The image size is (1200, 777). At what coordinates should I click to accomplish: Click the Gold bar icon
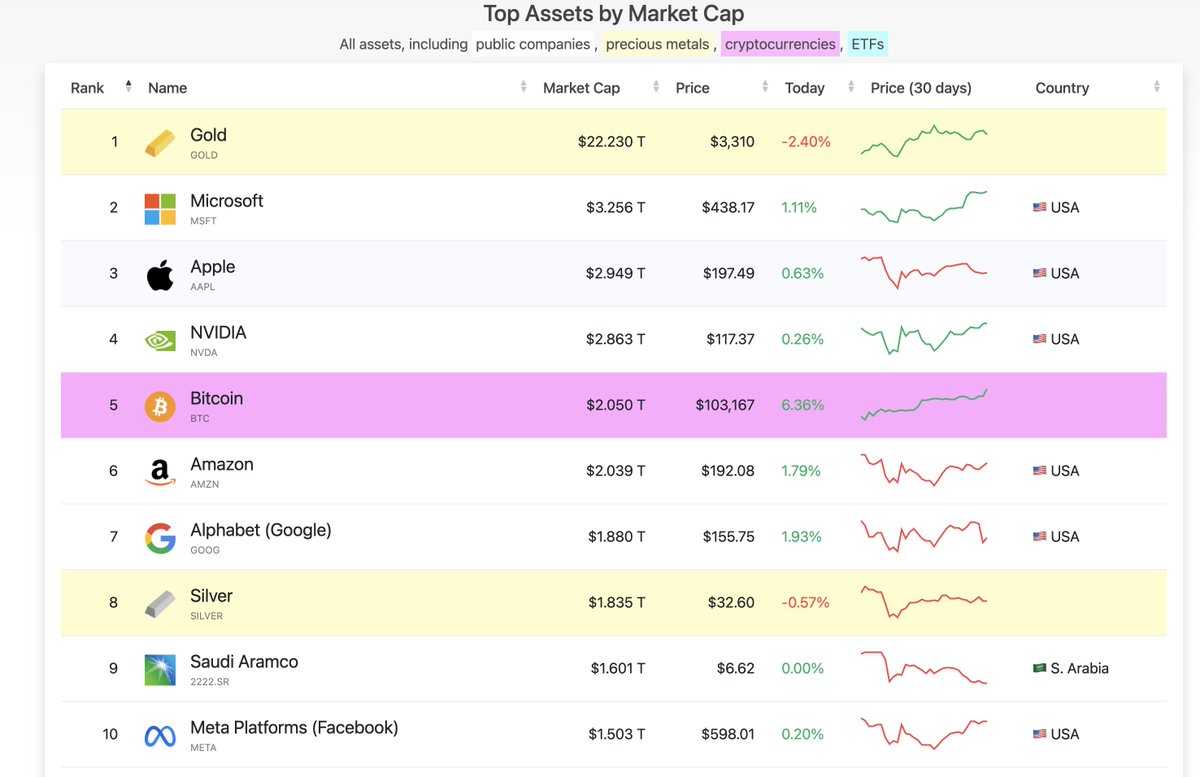click(159, 141)
